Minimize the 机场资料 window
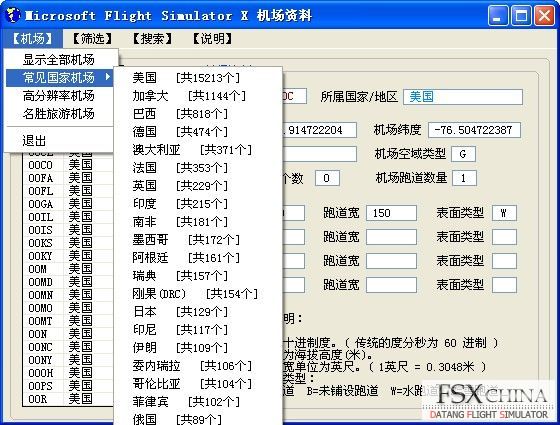 tap(498, 16)
